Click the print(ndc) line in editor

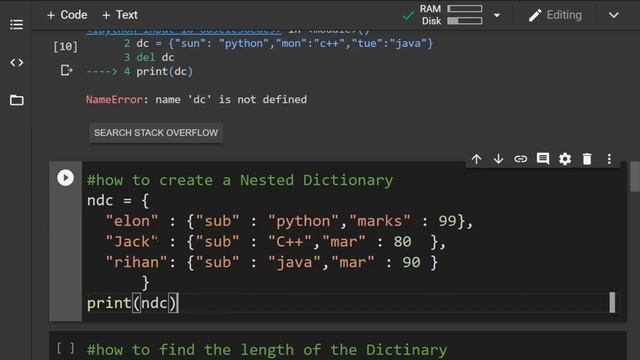[132, 303]
